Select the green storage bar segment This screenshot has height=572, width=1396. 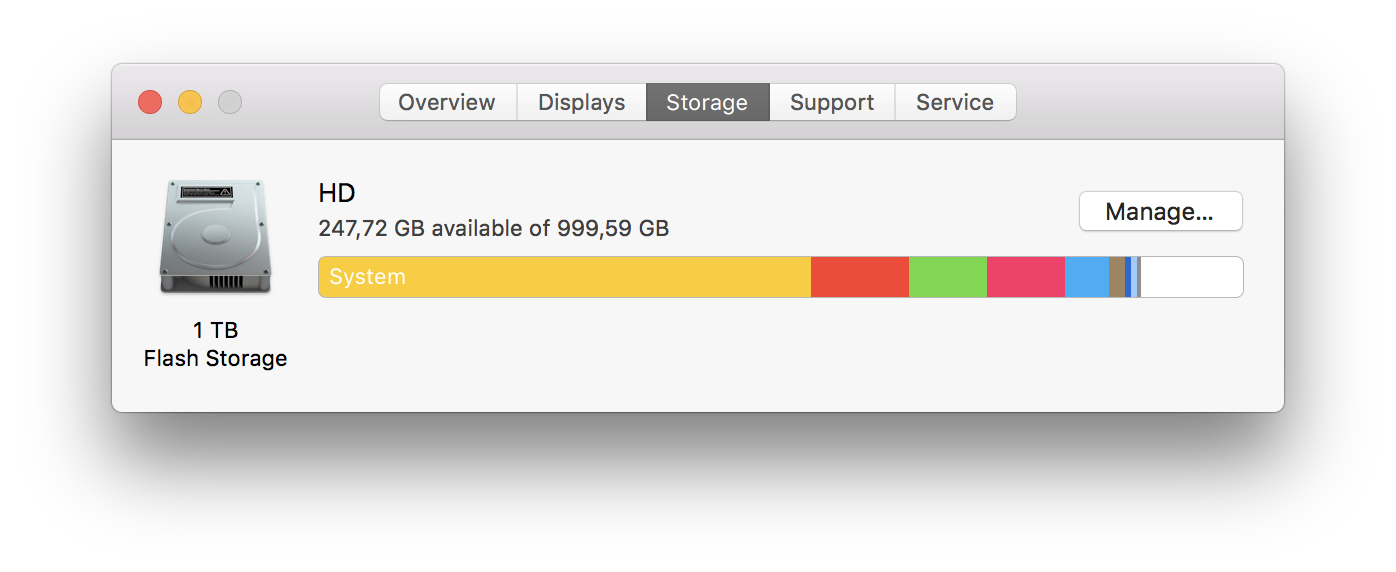(947, 277)
